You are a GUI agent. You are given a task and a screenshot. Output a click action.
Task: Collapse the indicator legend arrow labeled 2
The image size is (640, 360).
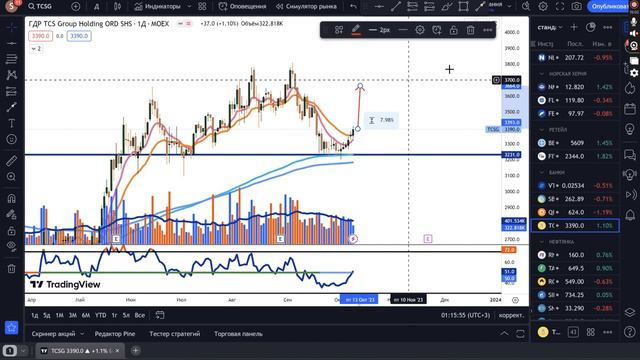coord(36,49)
